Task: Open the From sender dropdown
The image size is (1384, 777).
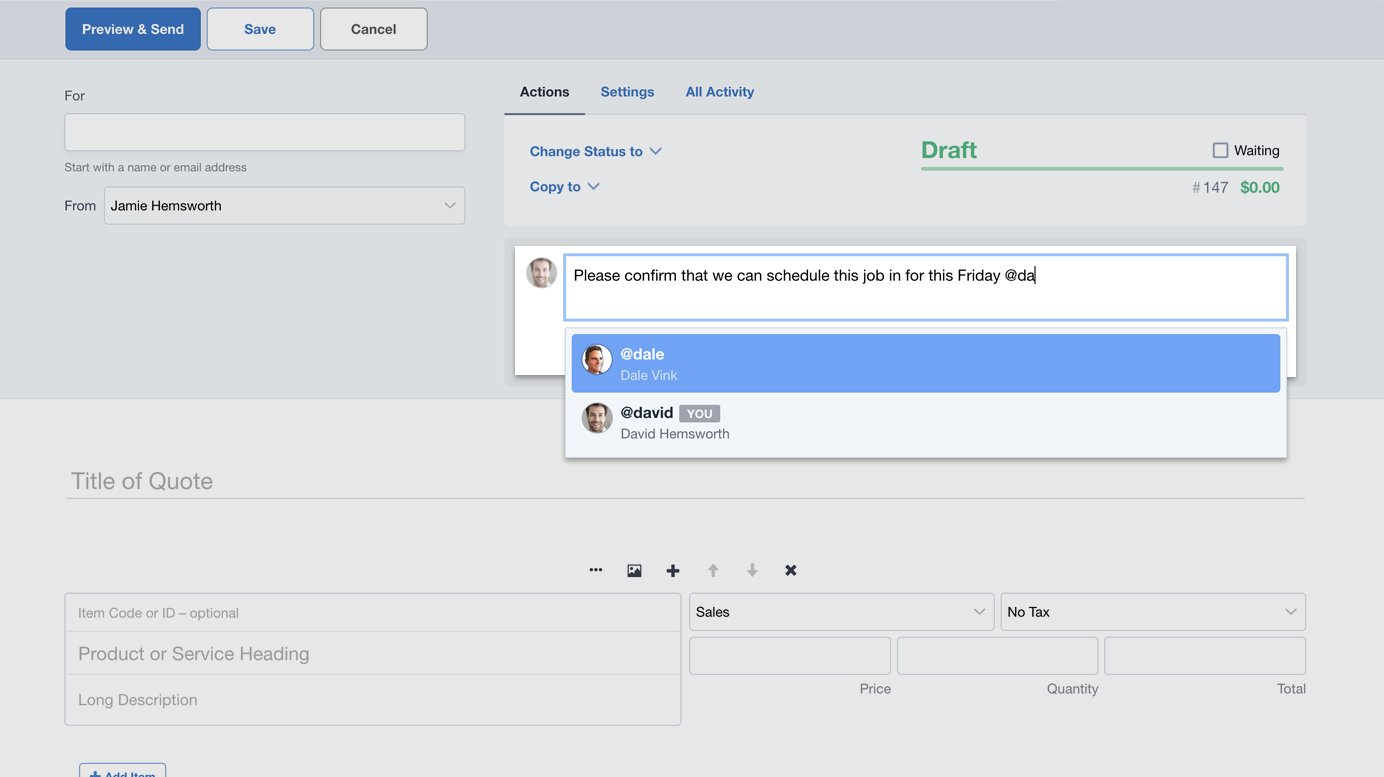Action: pyautogui.click(x=284, y=205)
